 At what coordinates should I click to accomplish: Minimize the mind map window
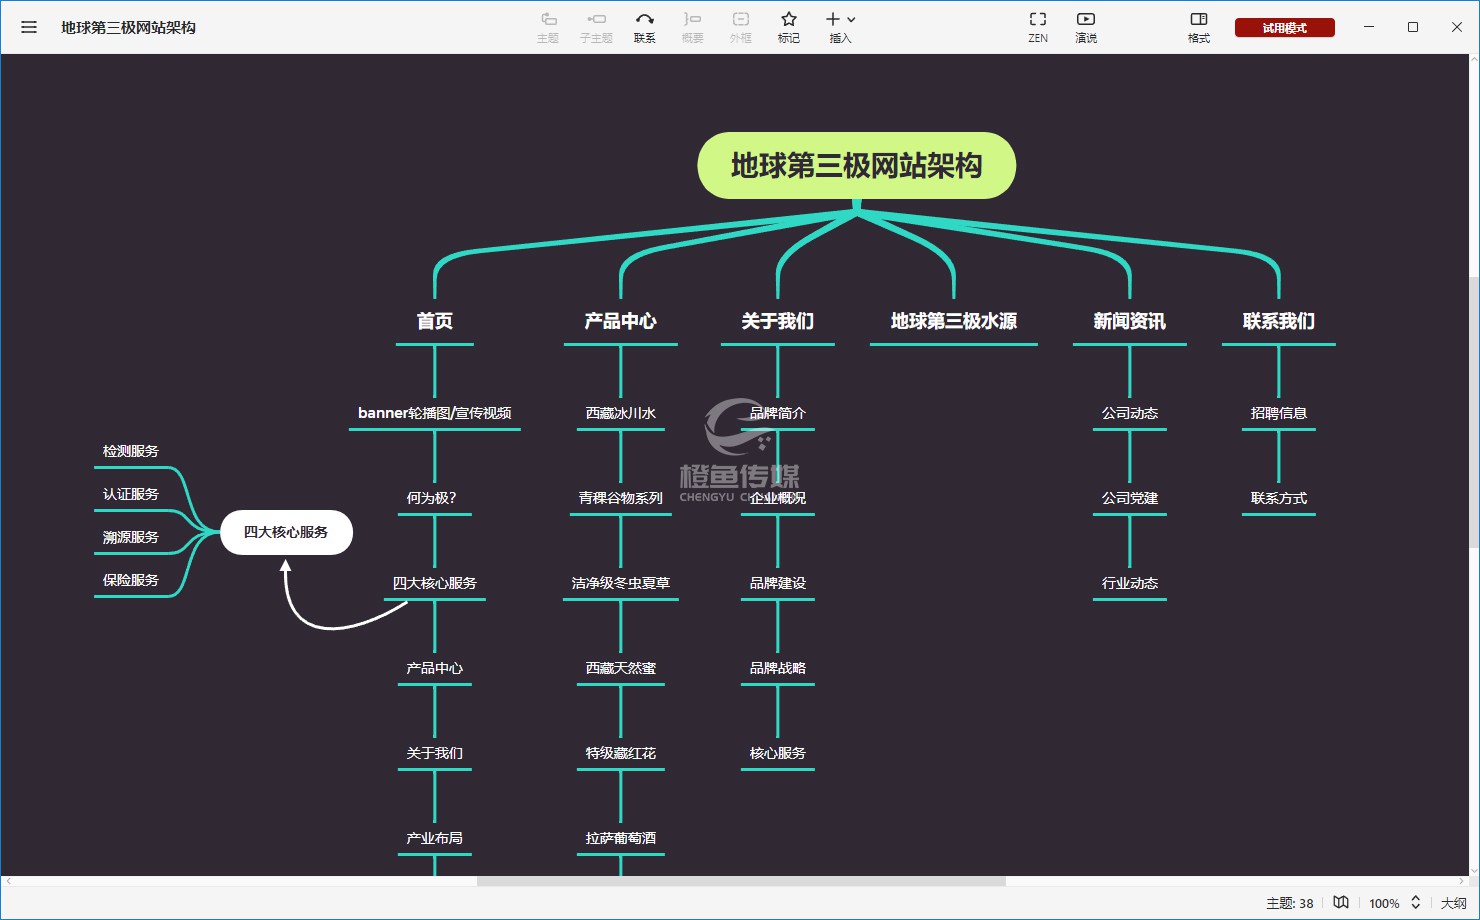1369,27
